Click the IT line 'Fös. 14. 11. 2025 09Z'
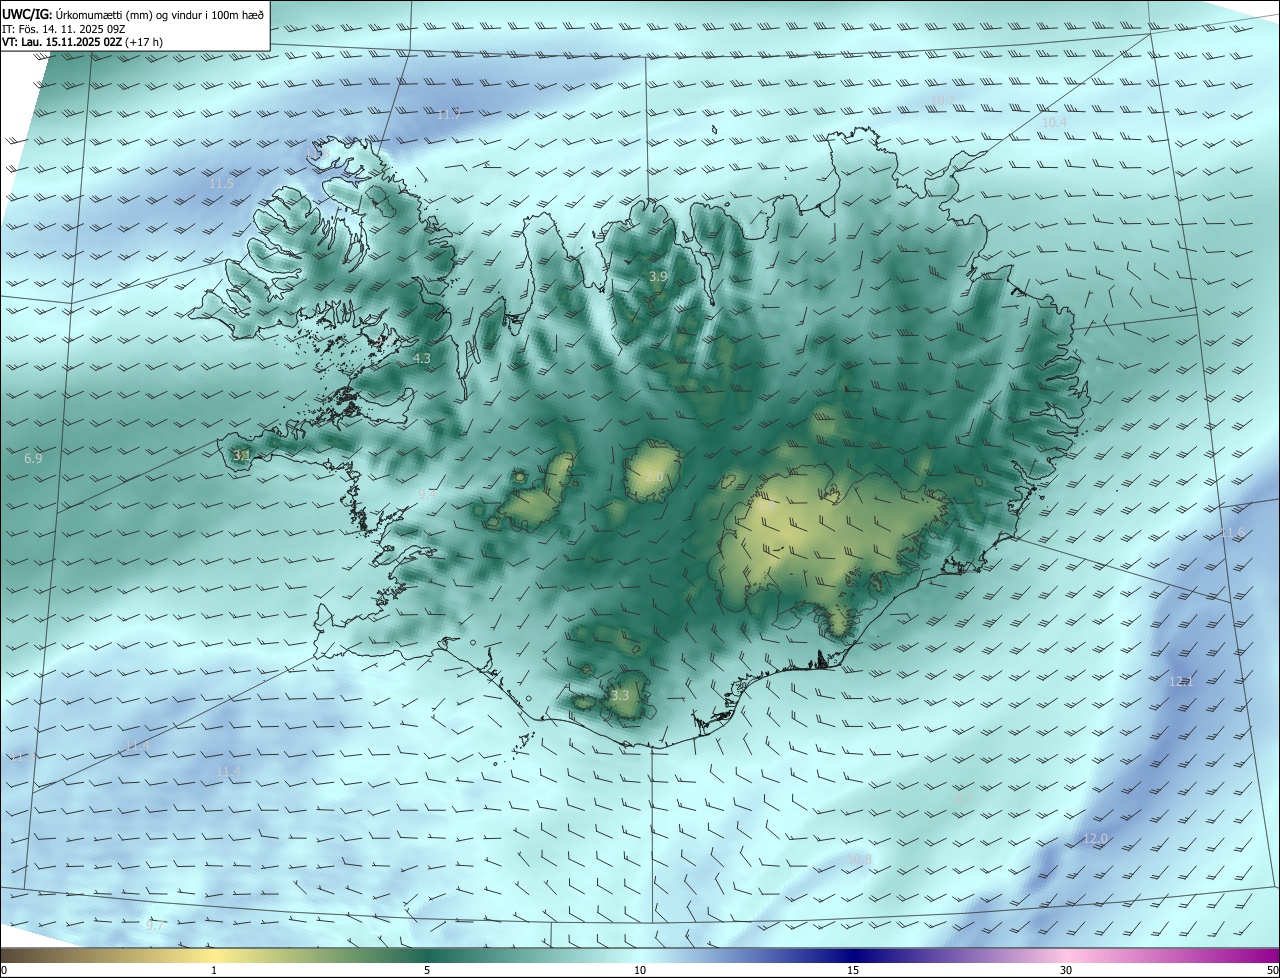 pyautogui.click(x=74, y=28)
